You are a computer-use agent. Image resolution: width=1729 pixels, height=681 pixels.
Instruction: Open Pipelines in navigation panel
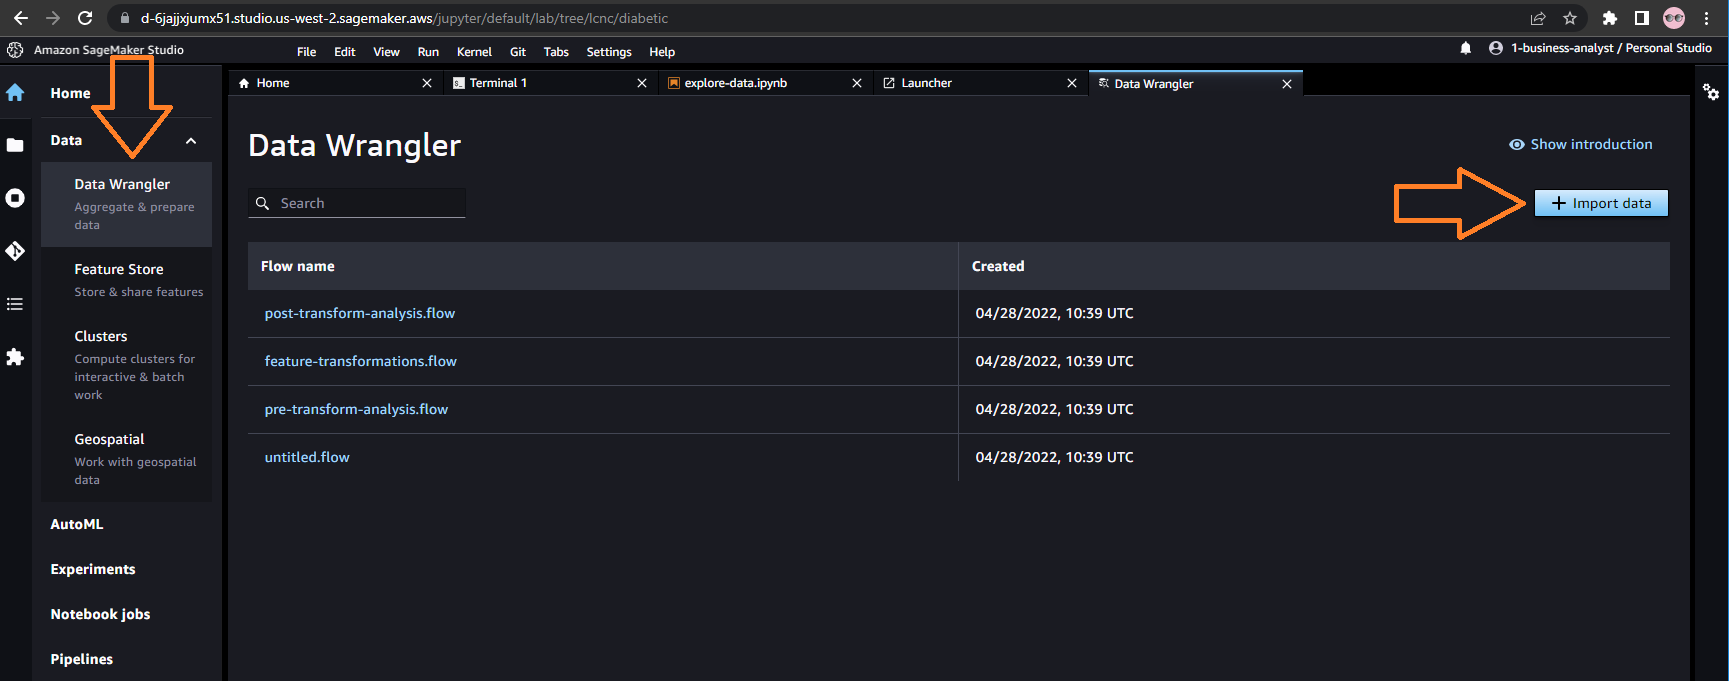pyautogui.click(x=82, y=659)
